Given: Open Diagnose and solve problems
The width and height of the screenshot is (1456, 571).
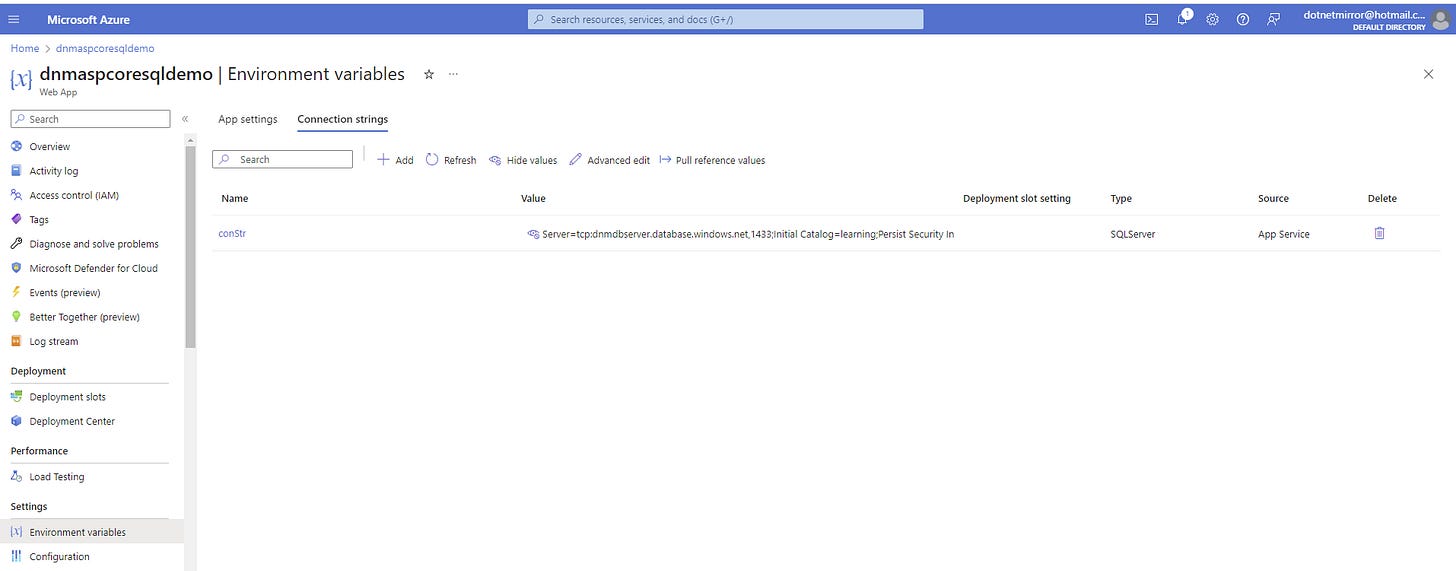Looking at the screenshot, I should 94,244.
